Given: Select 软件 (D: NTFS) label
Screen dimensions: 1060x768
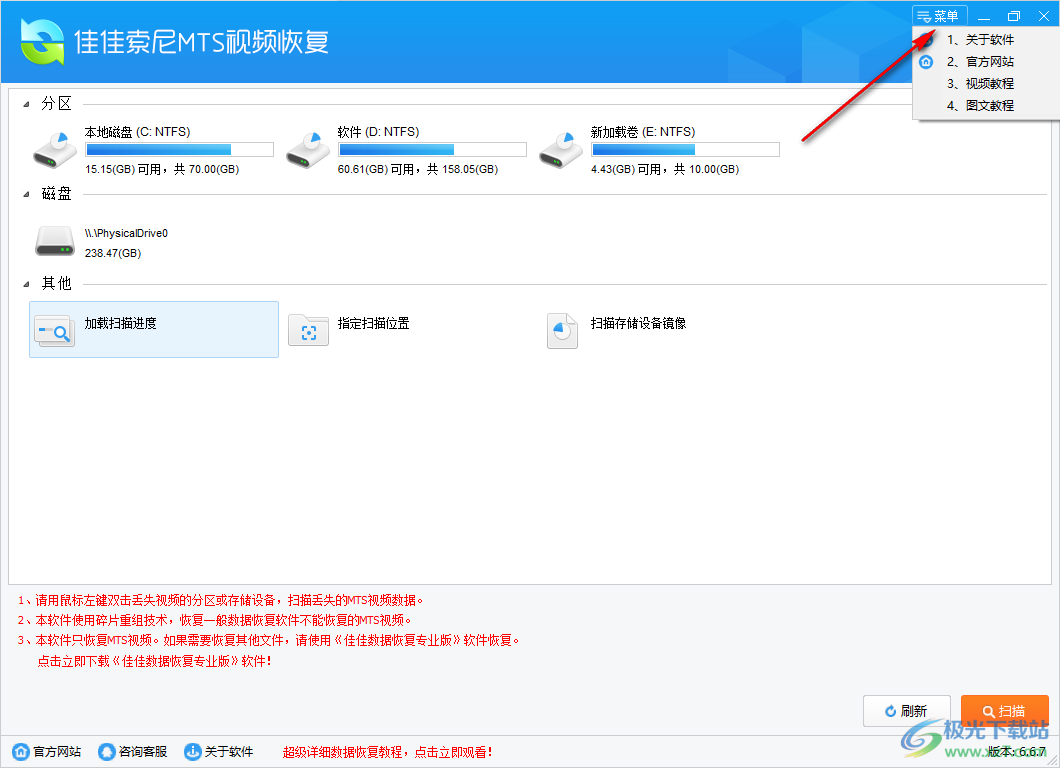Looking at the screenshot, I should [x=379, y=132].
